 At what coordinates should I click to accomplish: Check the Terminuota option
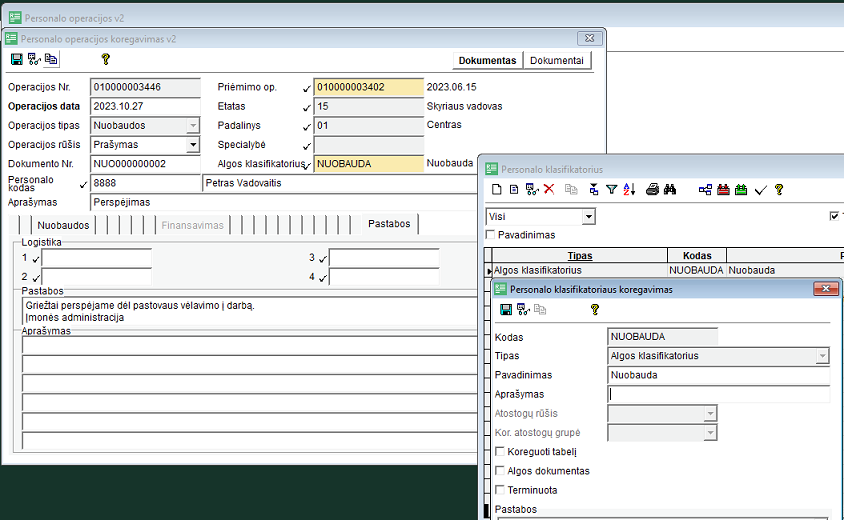(x=500, y=490)
